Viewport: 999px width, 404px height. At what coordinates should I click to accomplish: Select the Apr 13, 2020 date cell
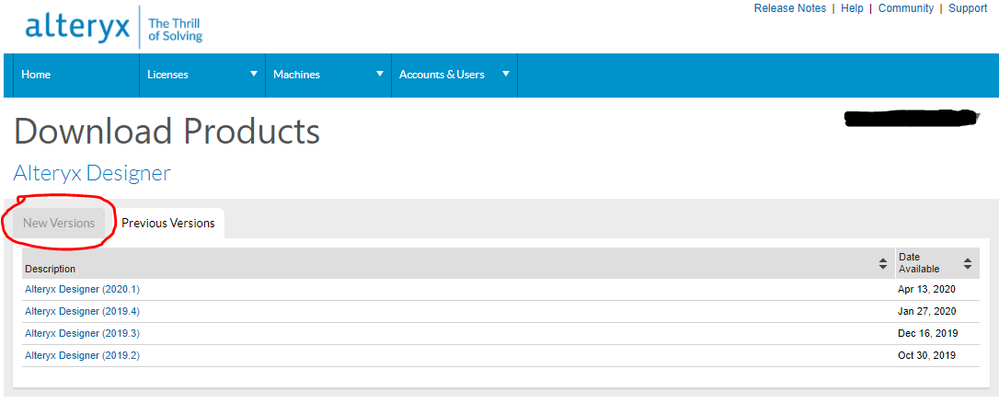[927, 289]
